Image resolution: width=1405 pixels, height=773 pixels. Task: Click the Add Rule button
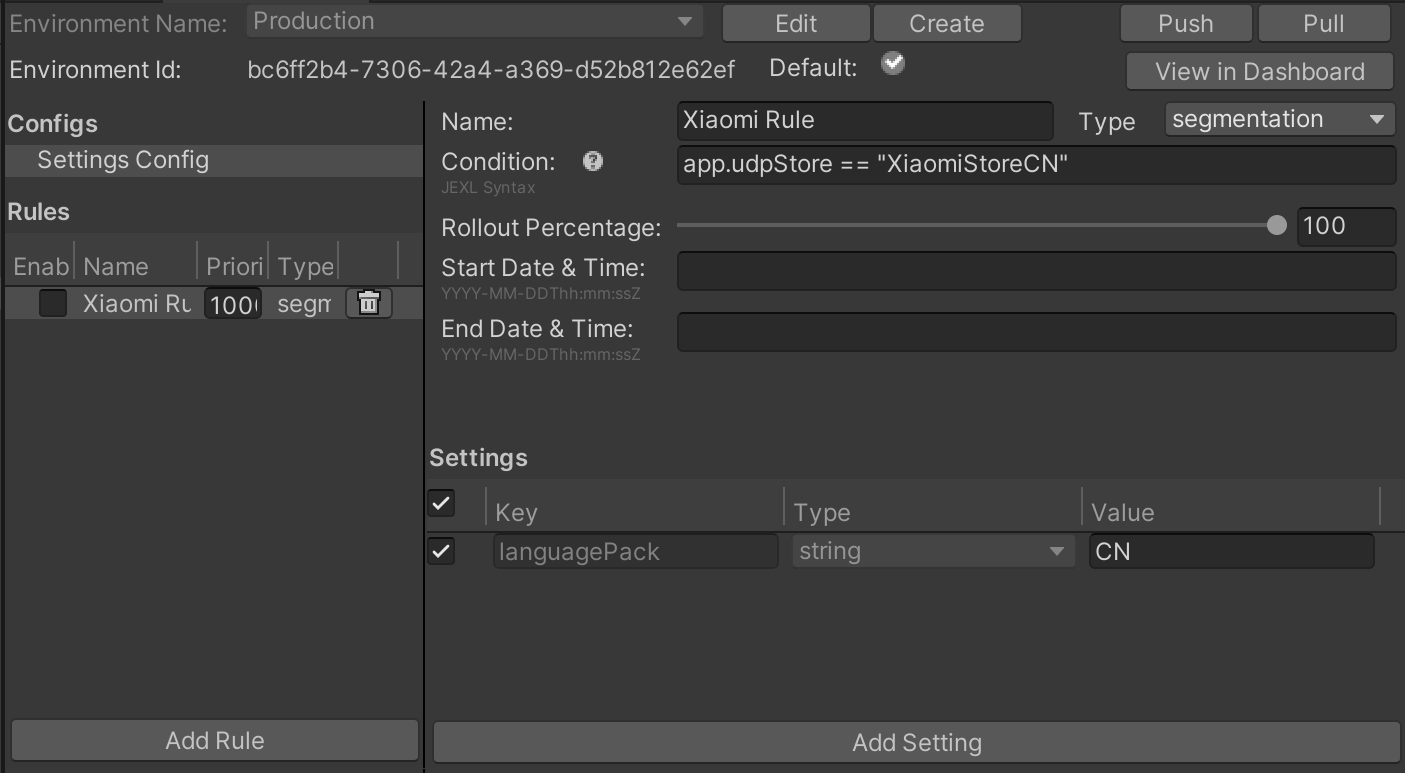click(x=214, y=741)
